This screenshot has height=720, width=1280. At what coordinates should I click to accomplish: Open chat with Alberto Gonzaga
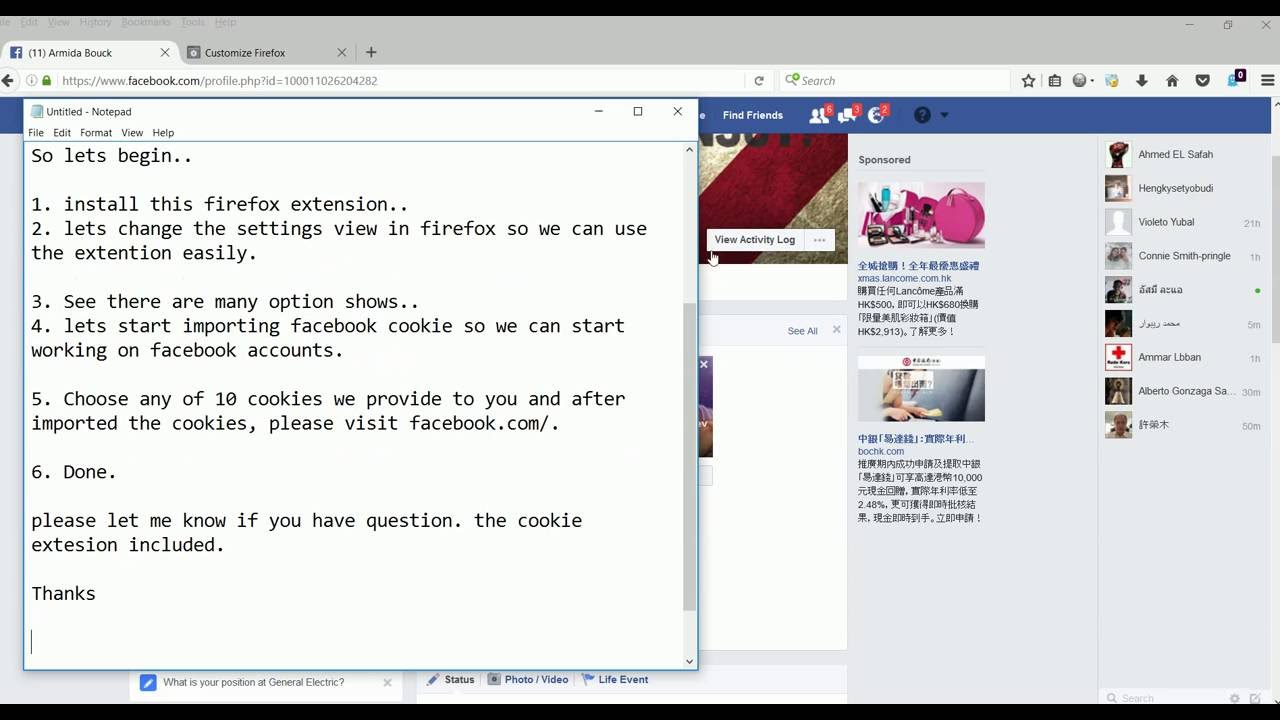click(x=1184, y=391)
